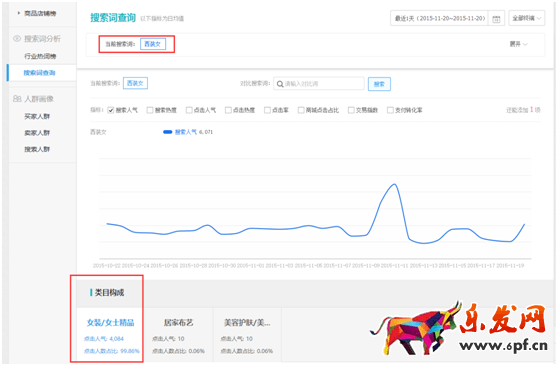Click the 搜索词查询 page title
The image size is (558, 366).
(113, 18)
